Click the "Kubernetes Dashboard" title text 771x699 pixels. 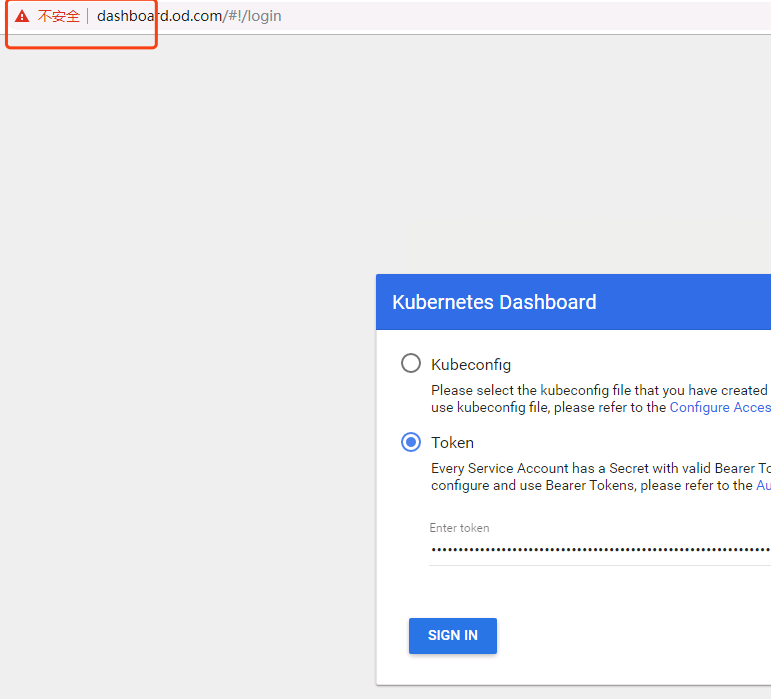494,302
